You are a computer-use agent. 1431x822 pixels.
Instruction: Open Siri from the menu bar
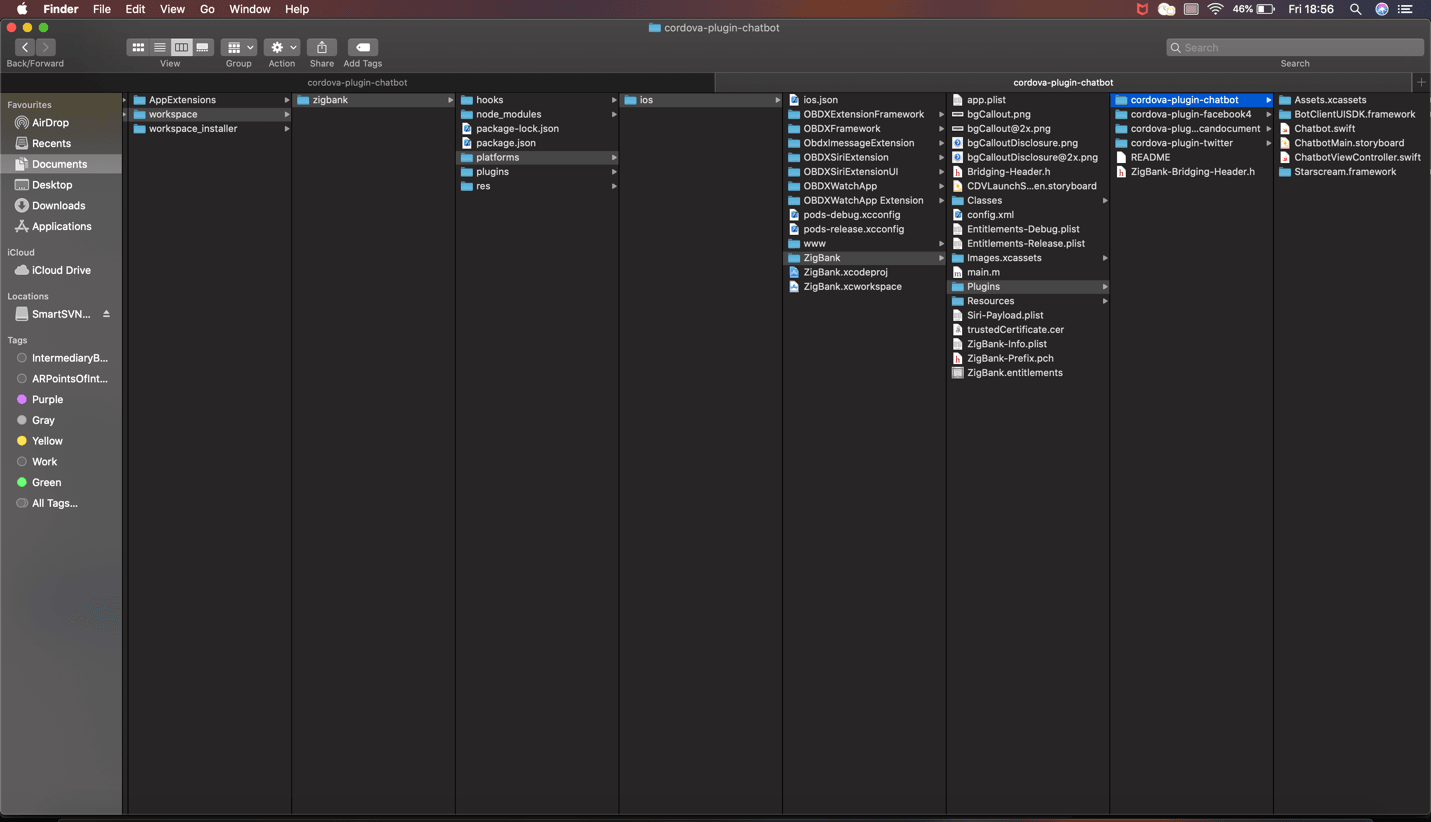(1382, 9)
